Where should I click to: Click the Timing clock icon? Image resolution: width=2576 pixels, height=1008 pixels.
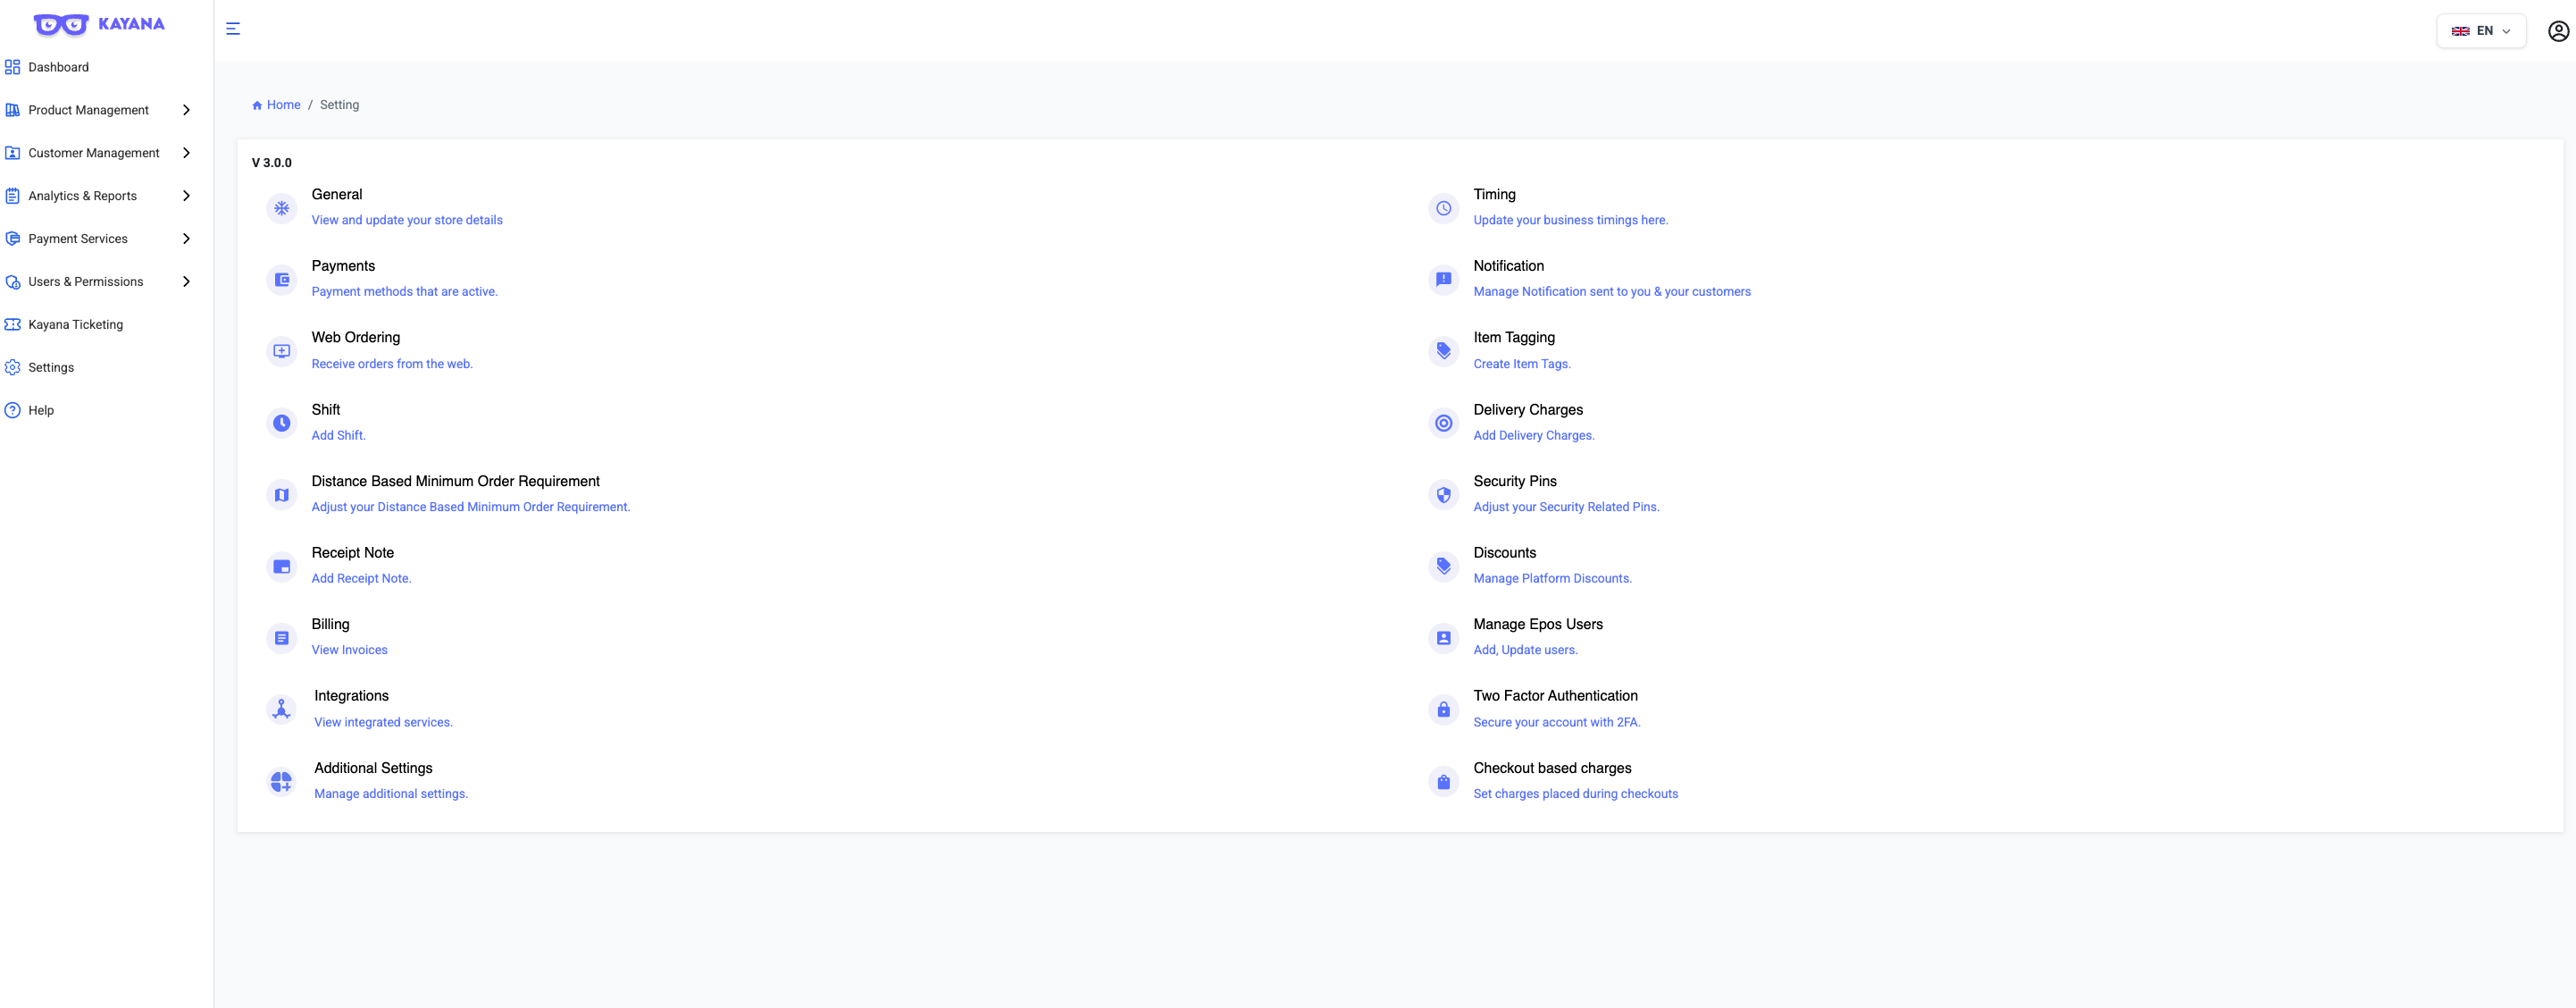point(1444,208)
